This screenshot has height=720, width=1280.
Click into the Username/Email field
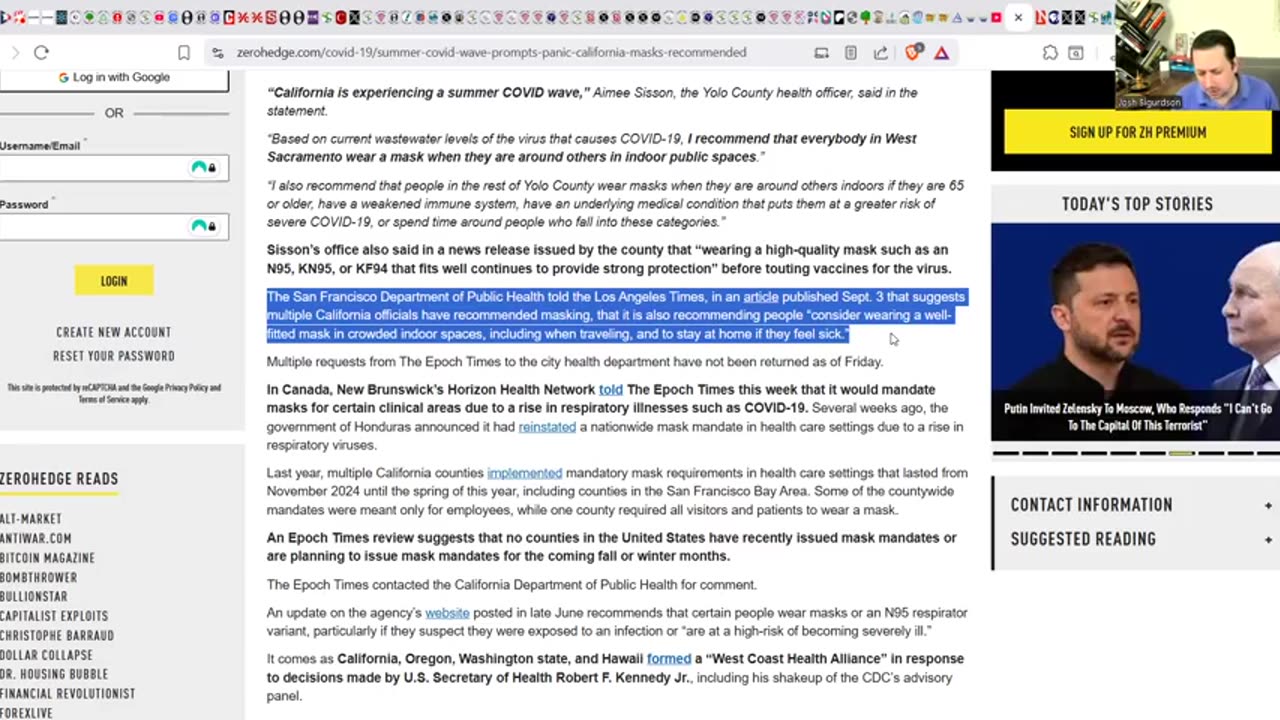(114, 168)
